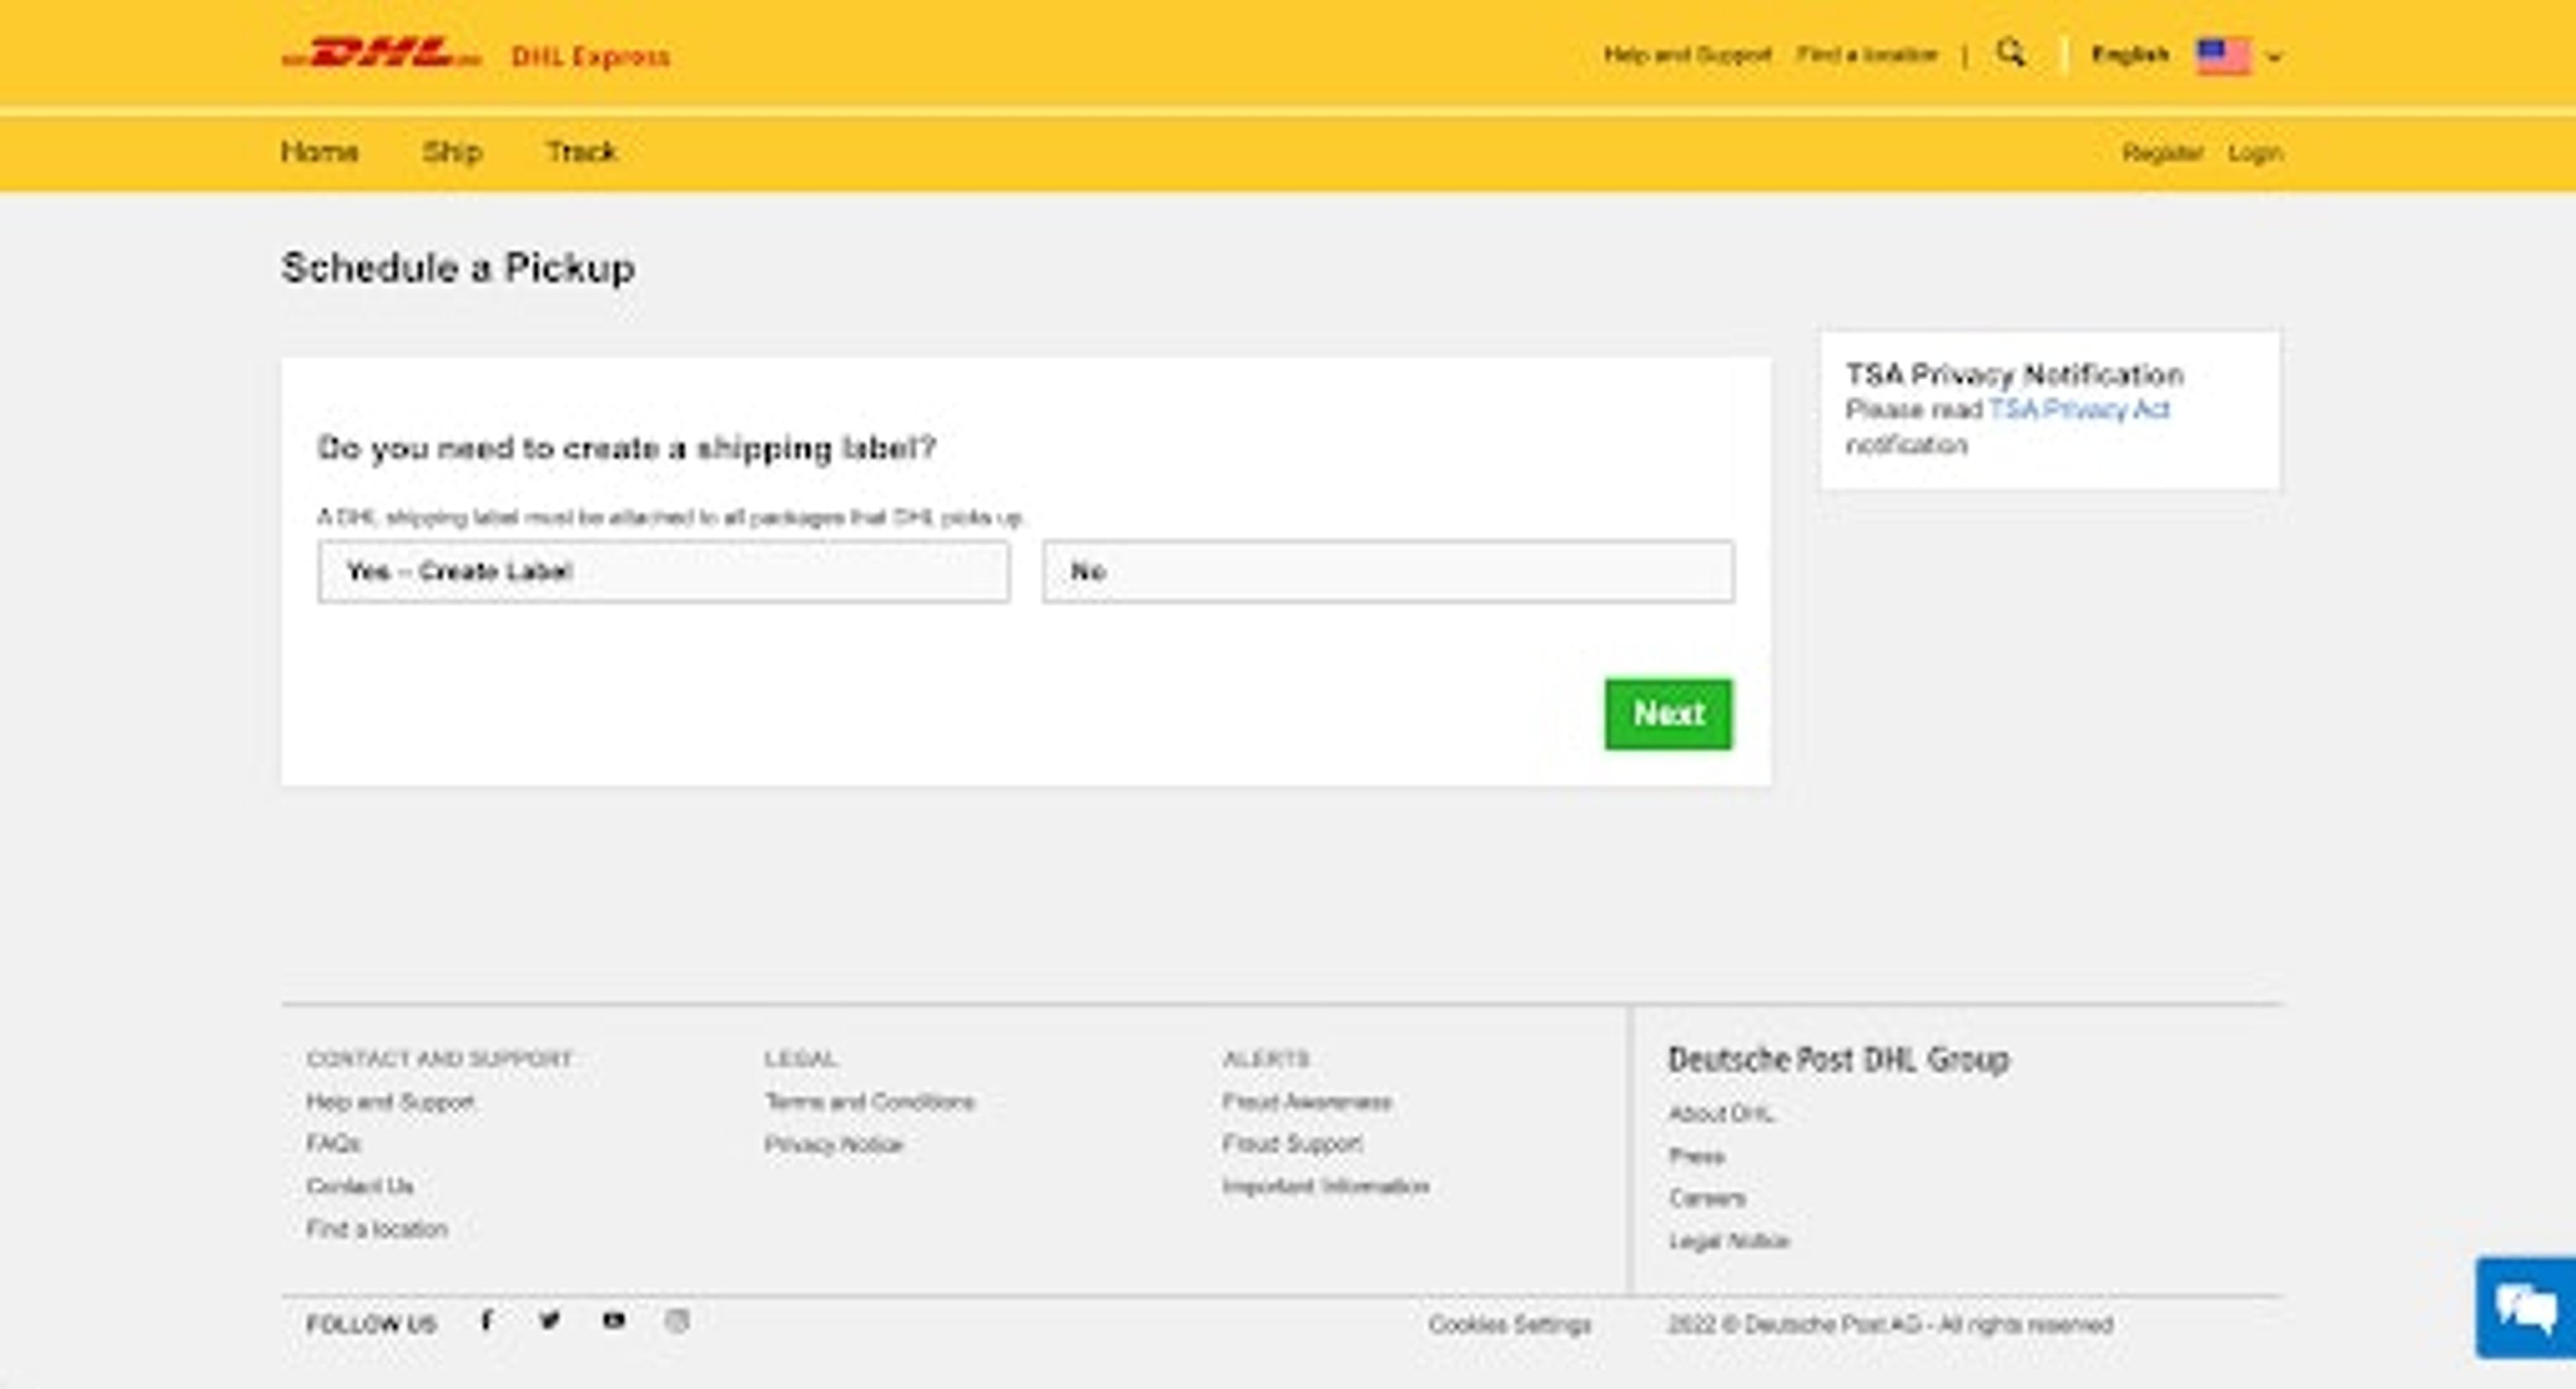The width and height of the screenshot is (2576, 1389).
Task: Click the green Next button
Action: point(1668,714)
